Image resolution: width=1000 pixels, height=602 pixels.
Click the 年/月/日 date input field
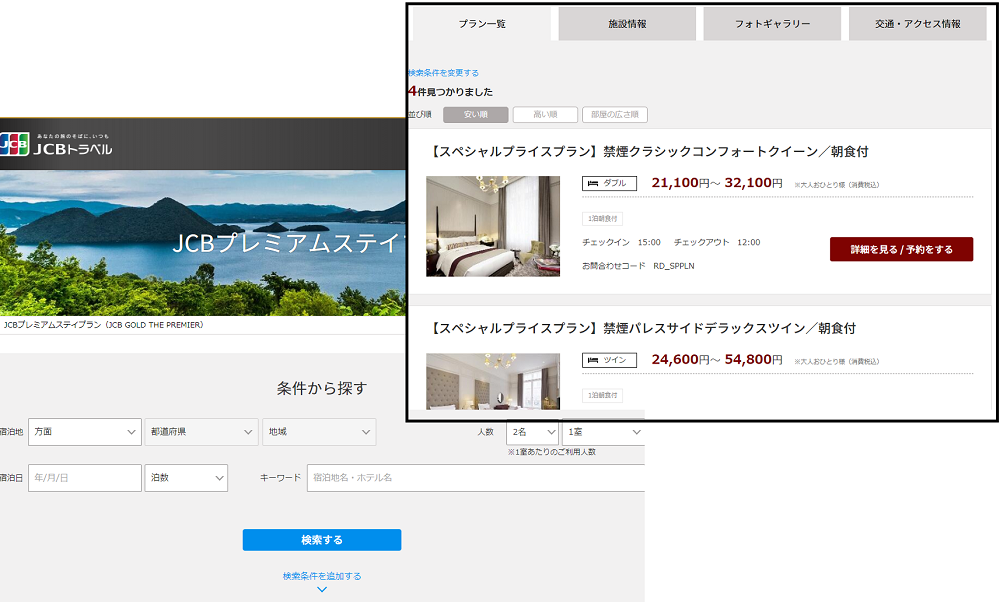85,478
